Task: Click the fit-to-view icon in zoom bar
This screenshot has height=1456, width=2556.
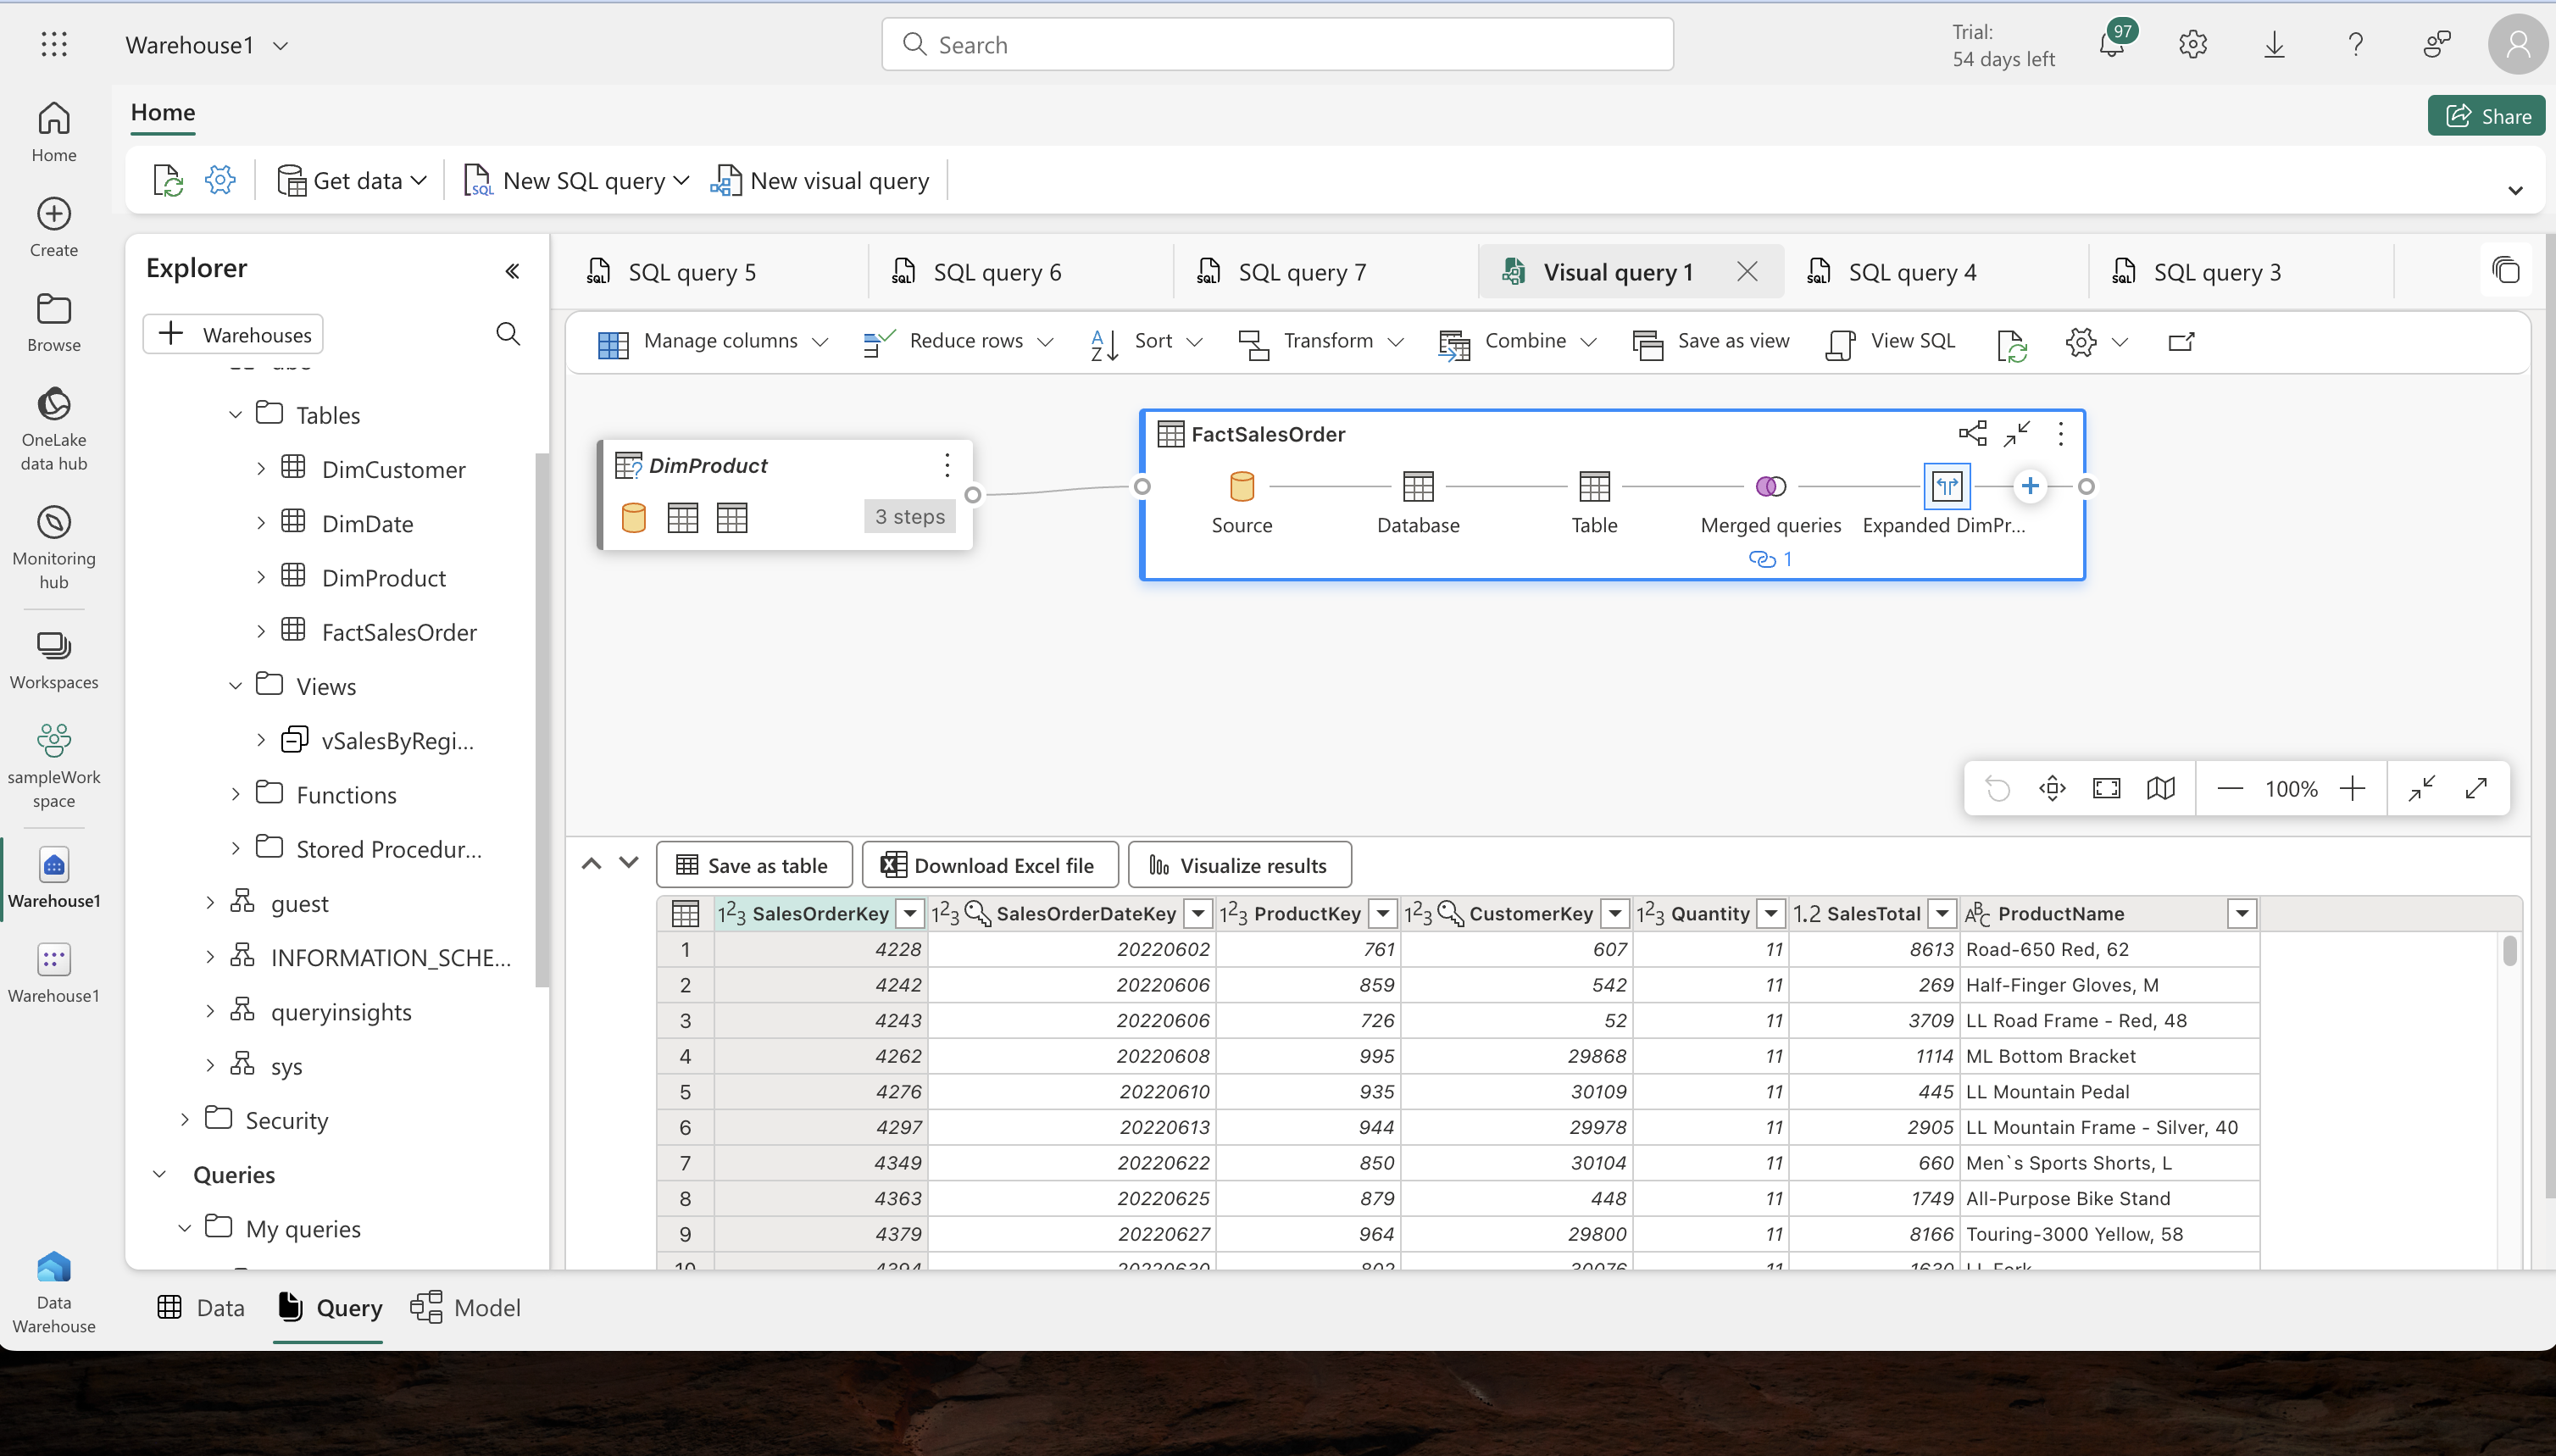Action: (2106, 788)
